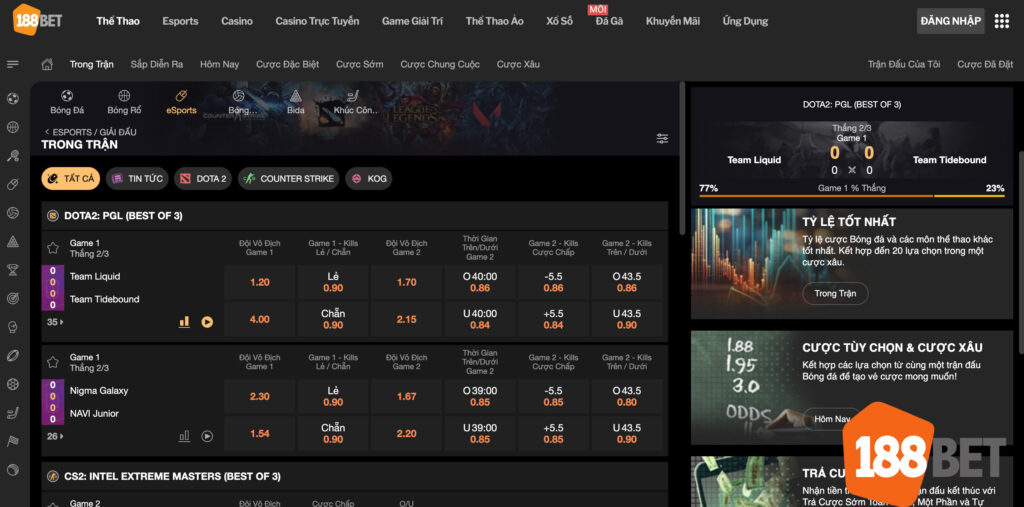Open the 188BET home logo
The width and height of the screenshot is (1024, 507).
click(37, 20)
